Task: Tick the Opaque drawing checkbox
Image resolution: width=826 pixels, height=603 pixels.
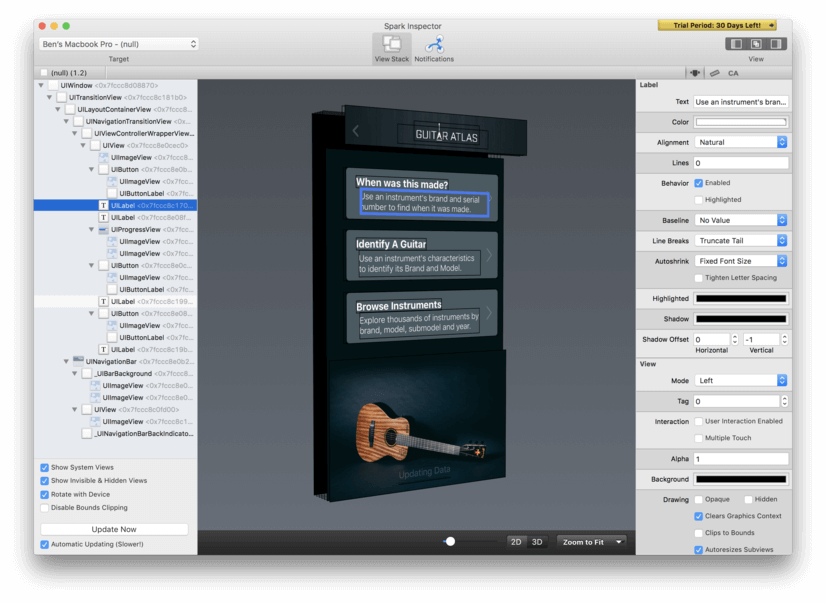Action: point(699,499)
